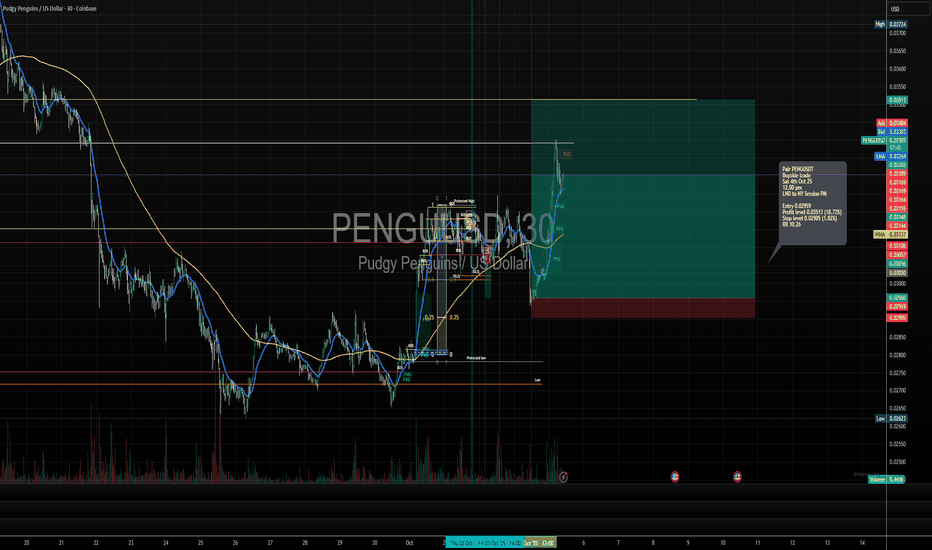
Task: Click the lightning bolt event icon
Action: 565,478
